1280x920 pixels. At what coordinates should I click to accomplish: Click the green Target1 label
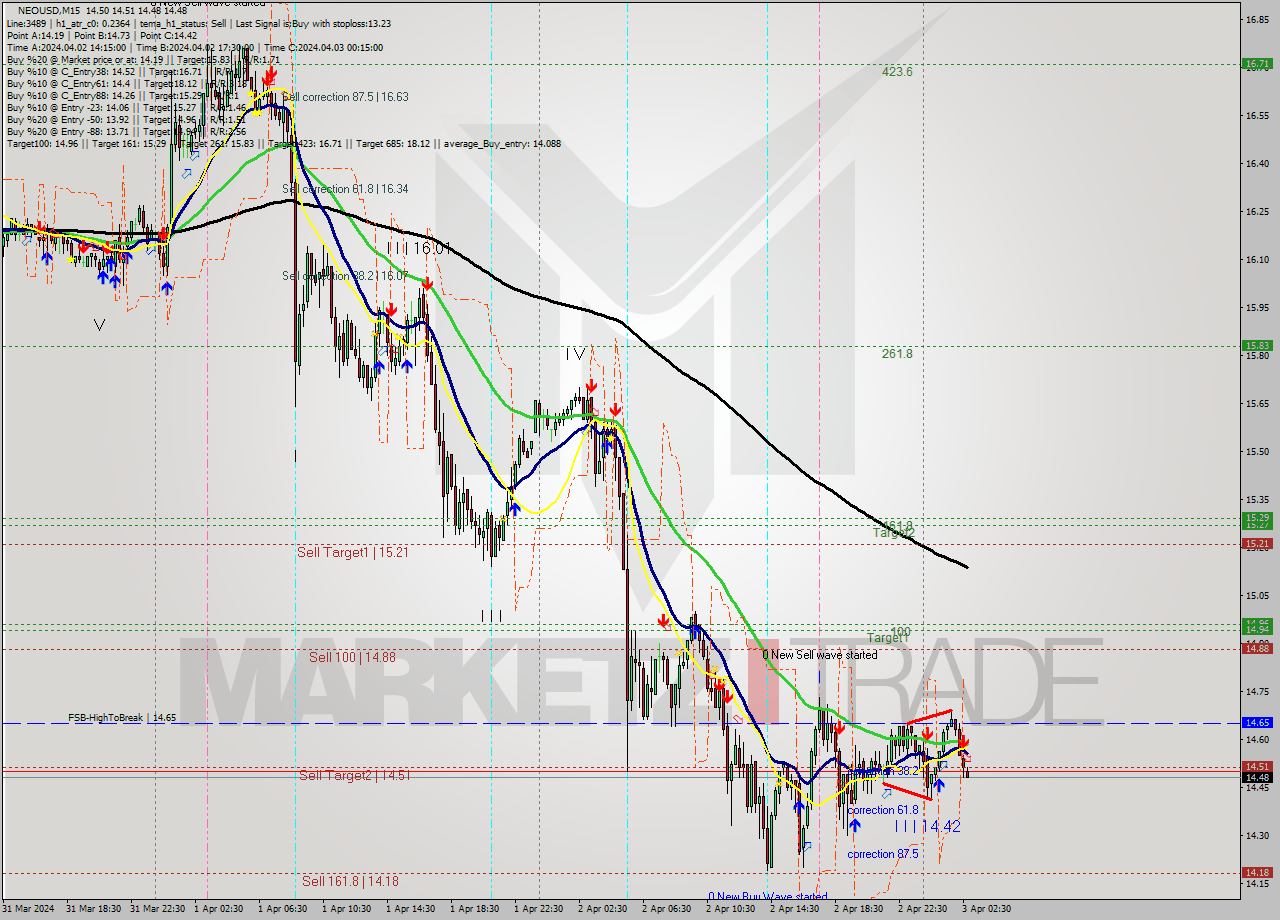(x=888, y=638)
